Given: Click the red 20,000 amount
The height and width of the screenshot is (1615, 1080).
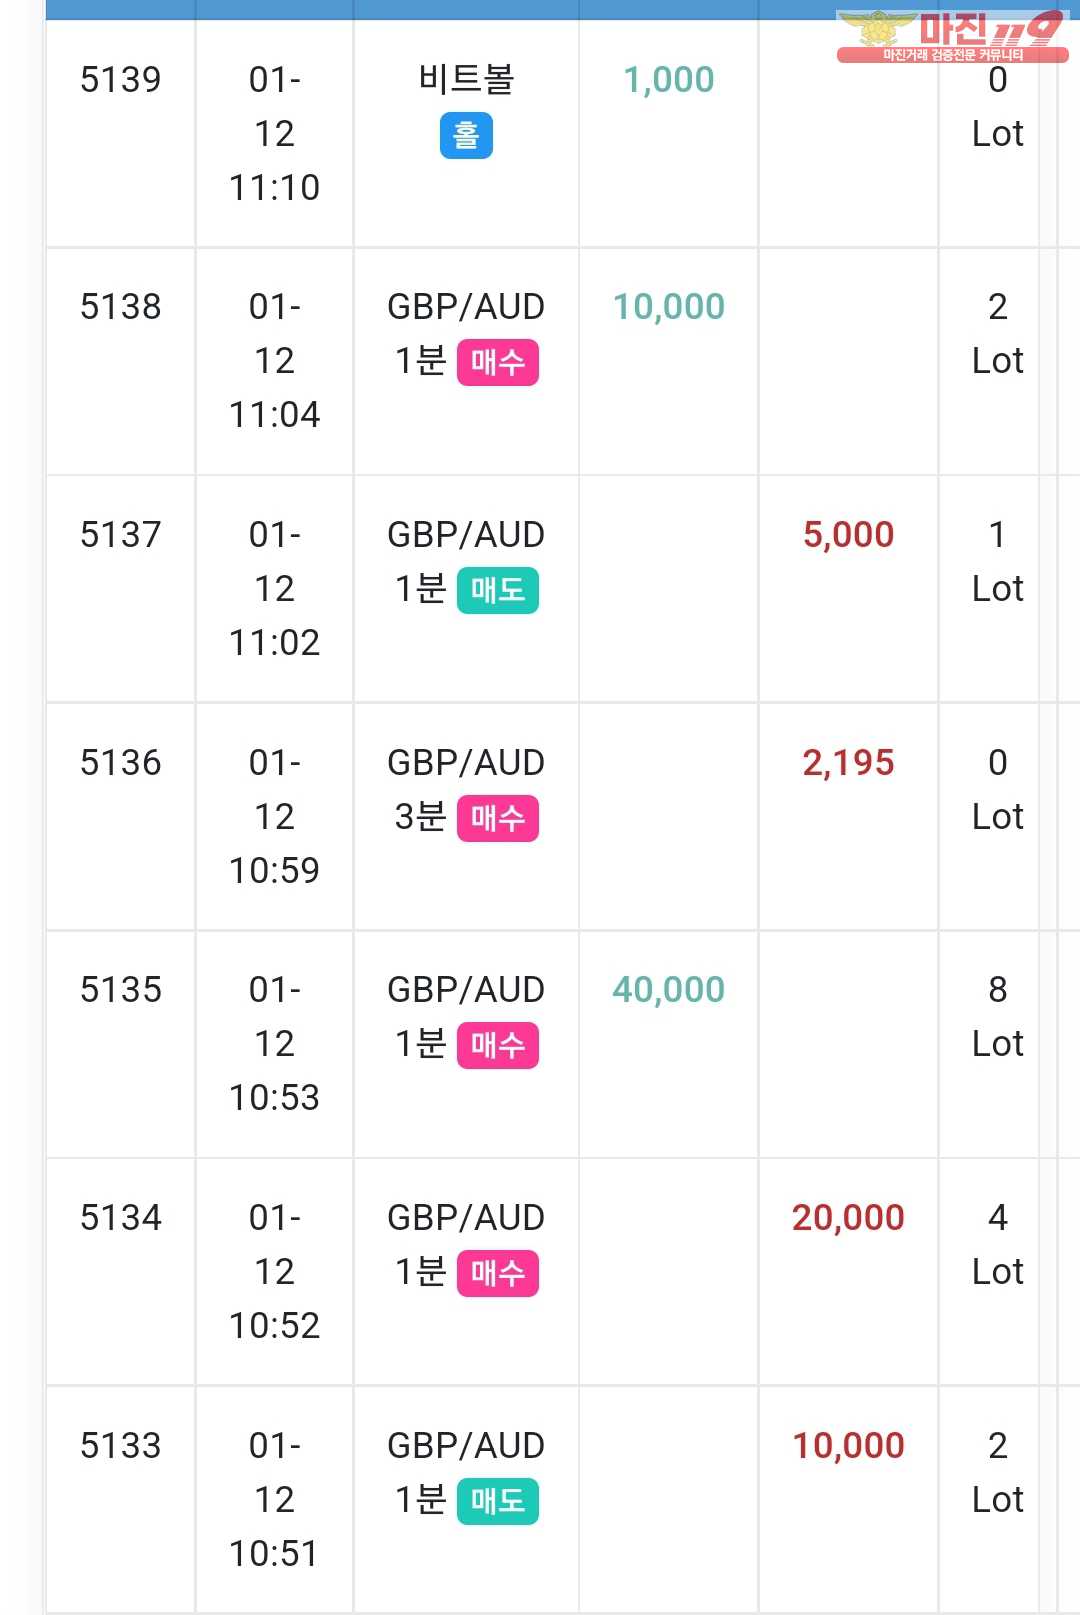Looking at the screenshot, I should 848,1218.
